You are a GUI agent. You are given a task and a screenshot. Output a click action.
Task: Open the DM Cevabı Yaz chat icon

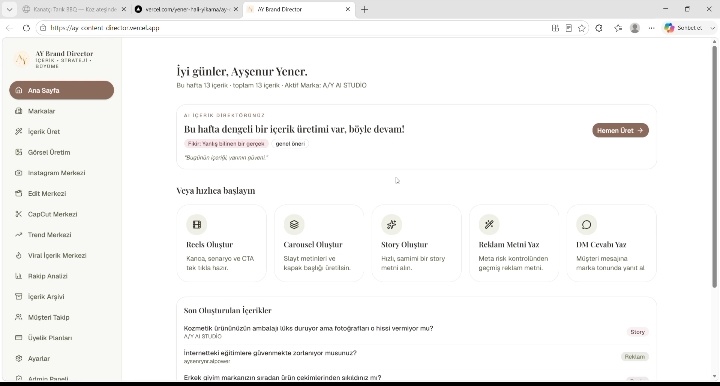pyautogui.click(x=586, y=224)
